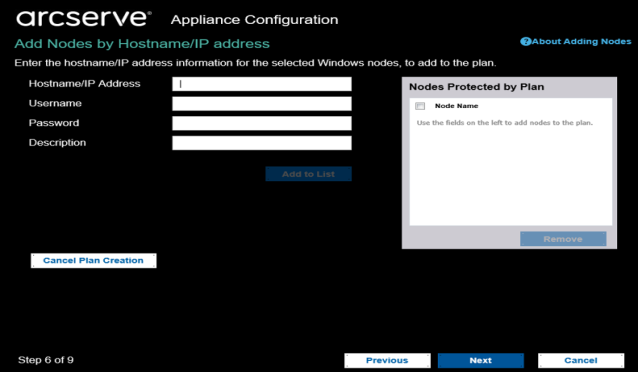This screenshot has height=372, width=638.
Task: Click the Description text field
Action: pos(262,143)
